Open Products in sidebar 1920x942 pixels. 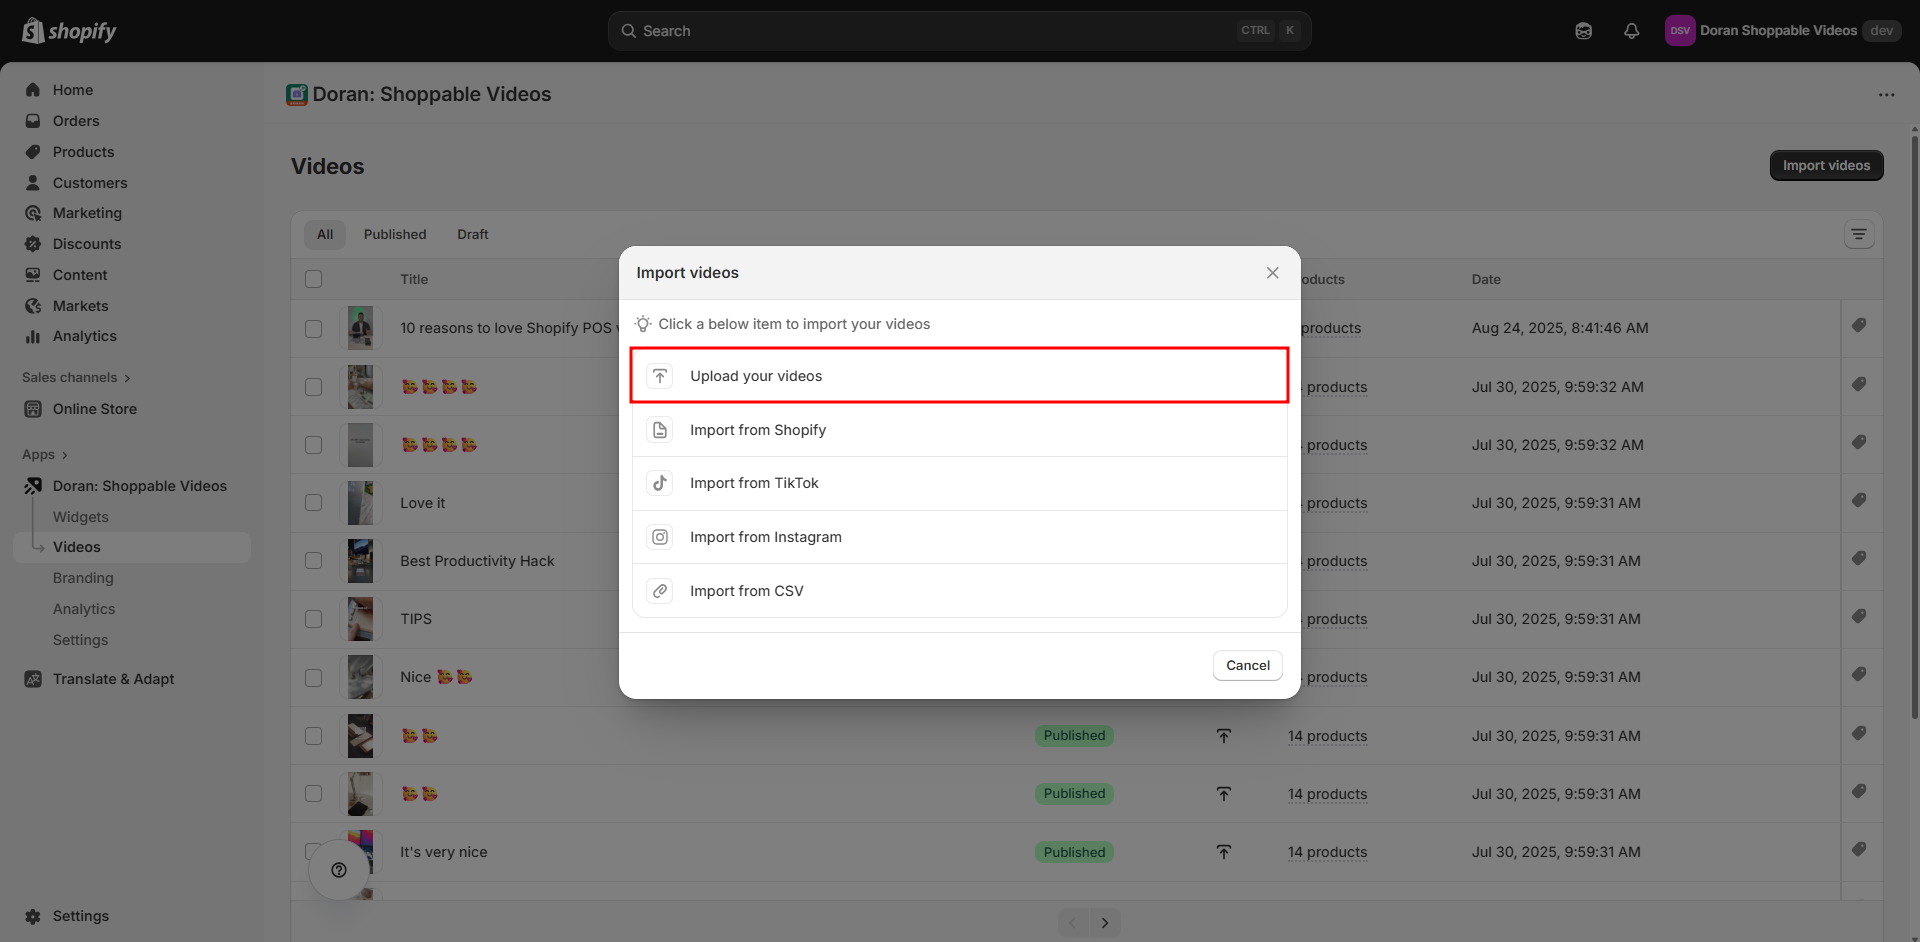click(x=83, y=152)
